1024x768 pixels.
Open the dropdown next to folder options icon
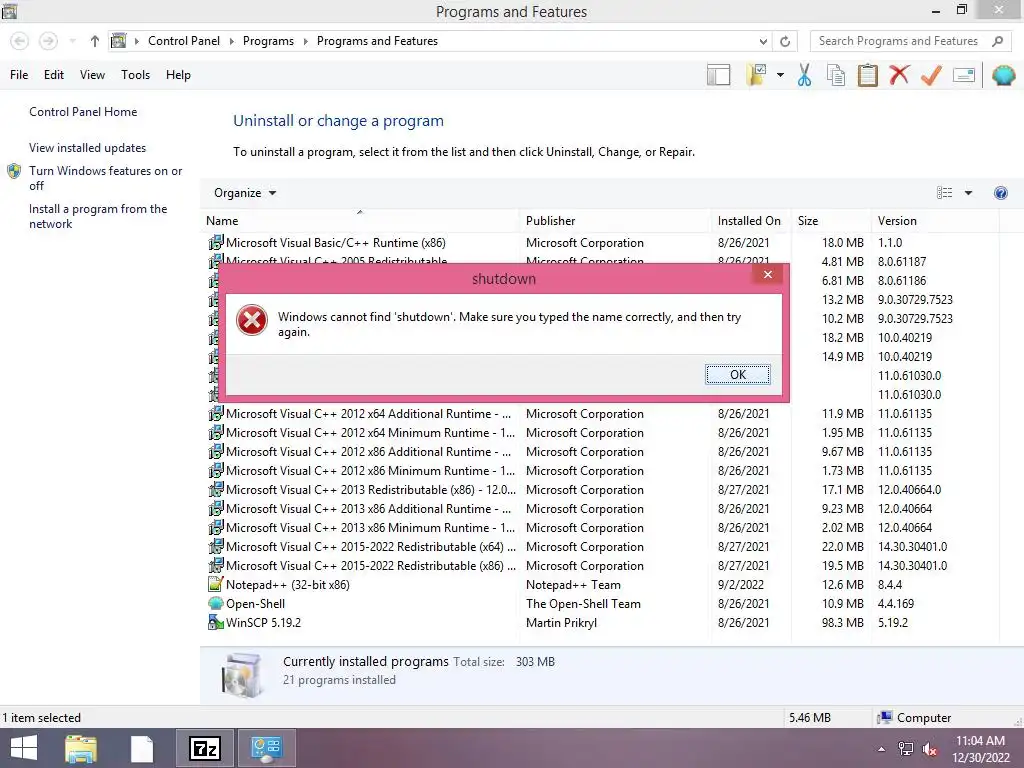pyautogui.click(x=780, y=75)
